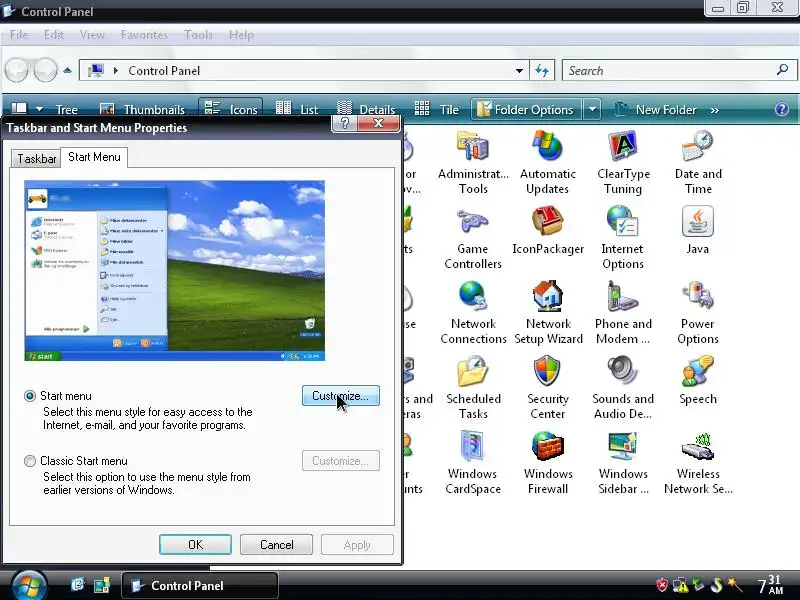
Task: Click the help icon in toolbar
Action: tap(781, 109)
